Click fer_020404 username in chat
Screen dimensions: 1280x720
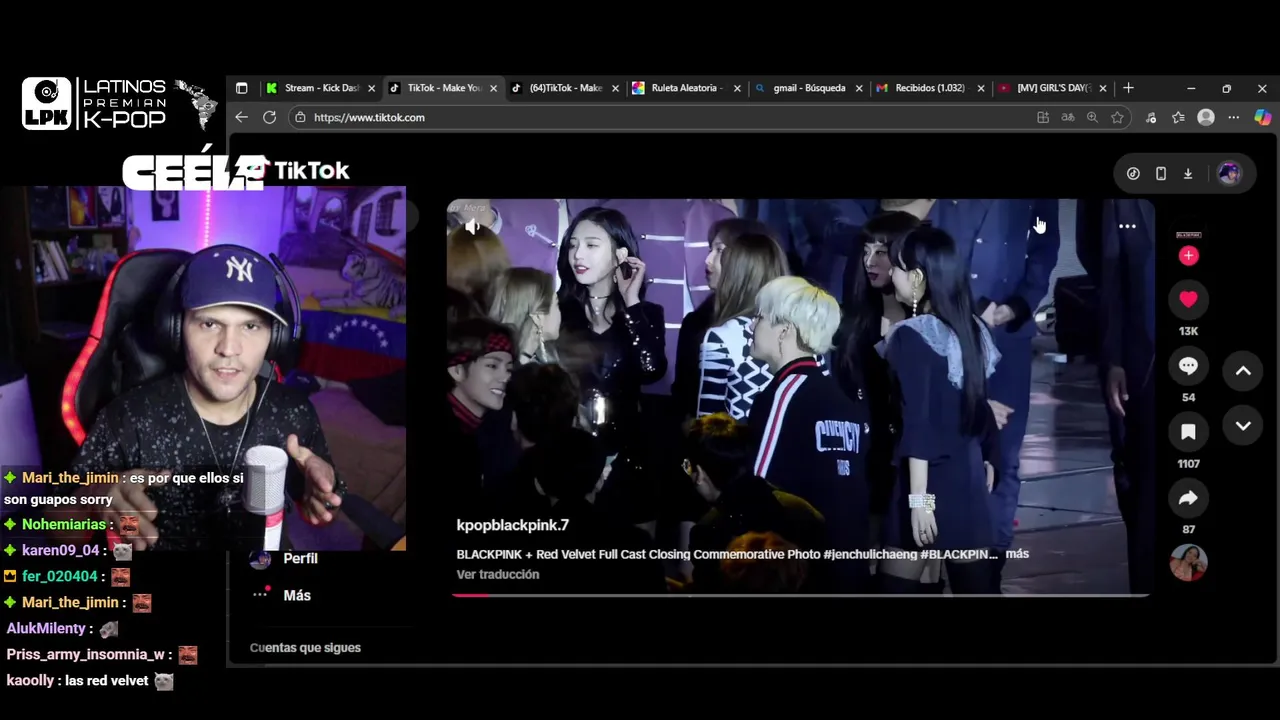click(60, 576)
